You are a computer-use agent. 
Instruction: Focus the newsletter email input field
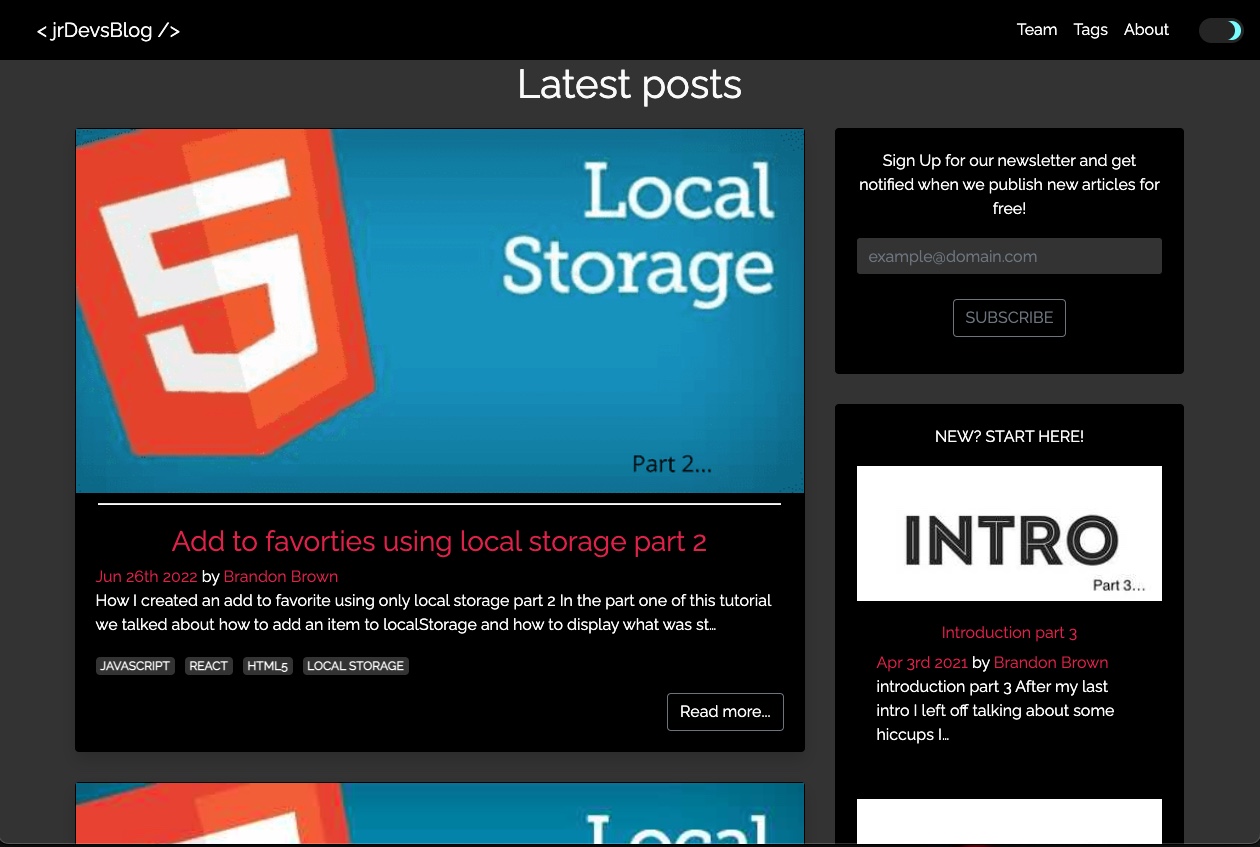(1009, 256)
